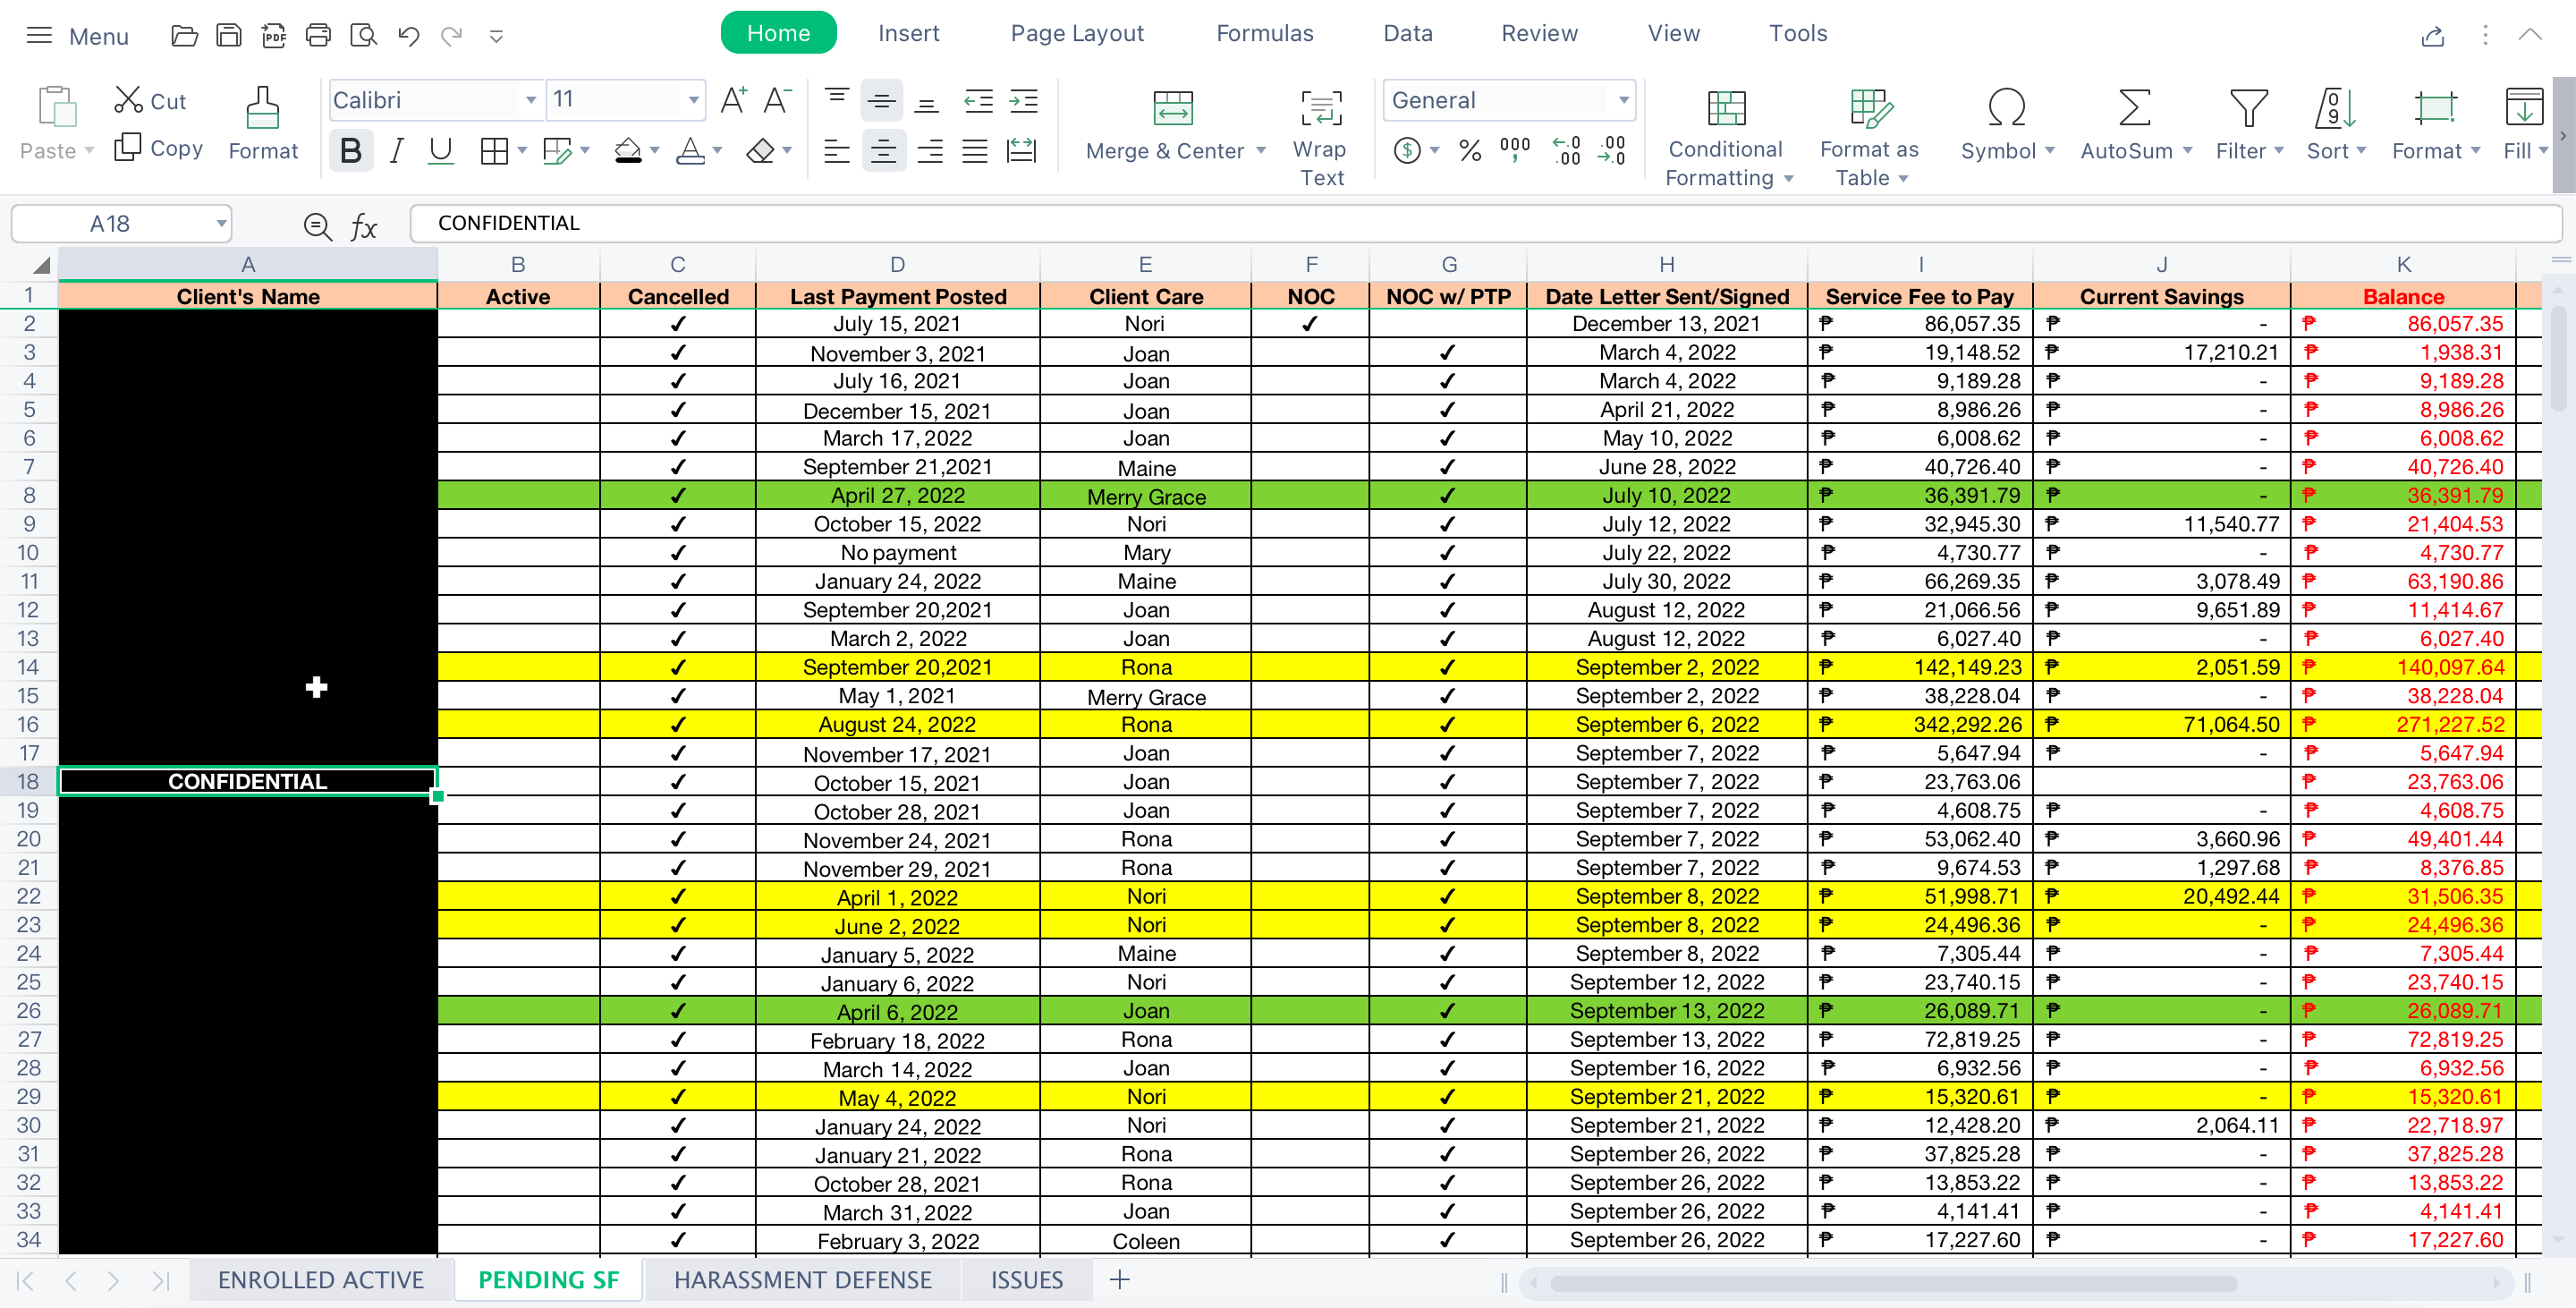Image resolution: width=2576 pixels, height=1308 pixels.
Task: Toggle Underline formatting button
Action: [440, 151]
